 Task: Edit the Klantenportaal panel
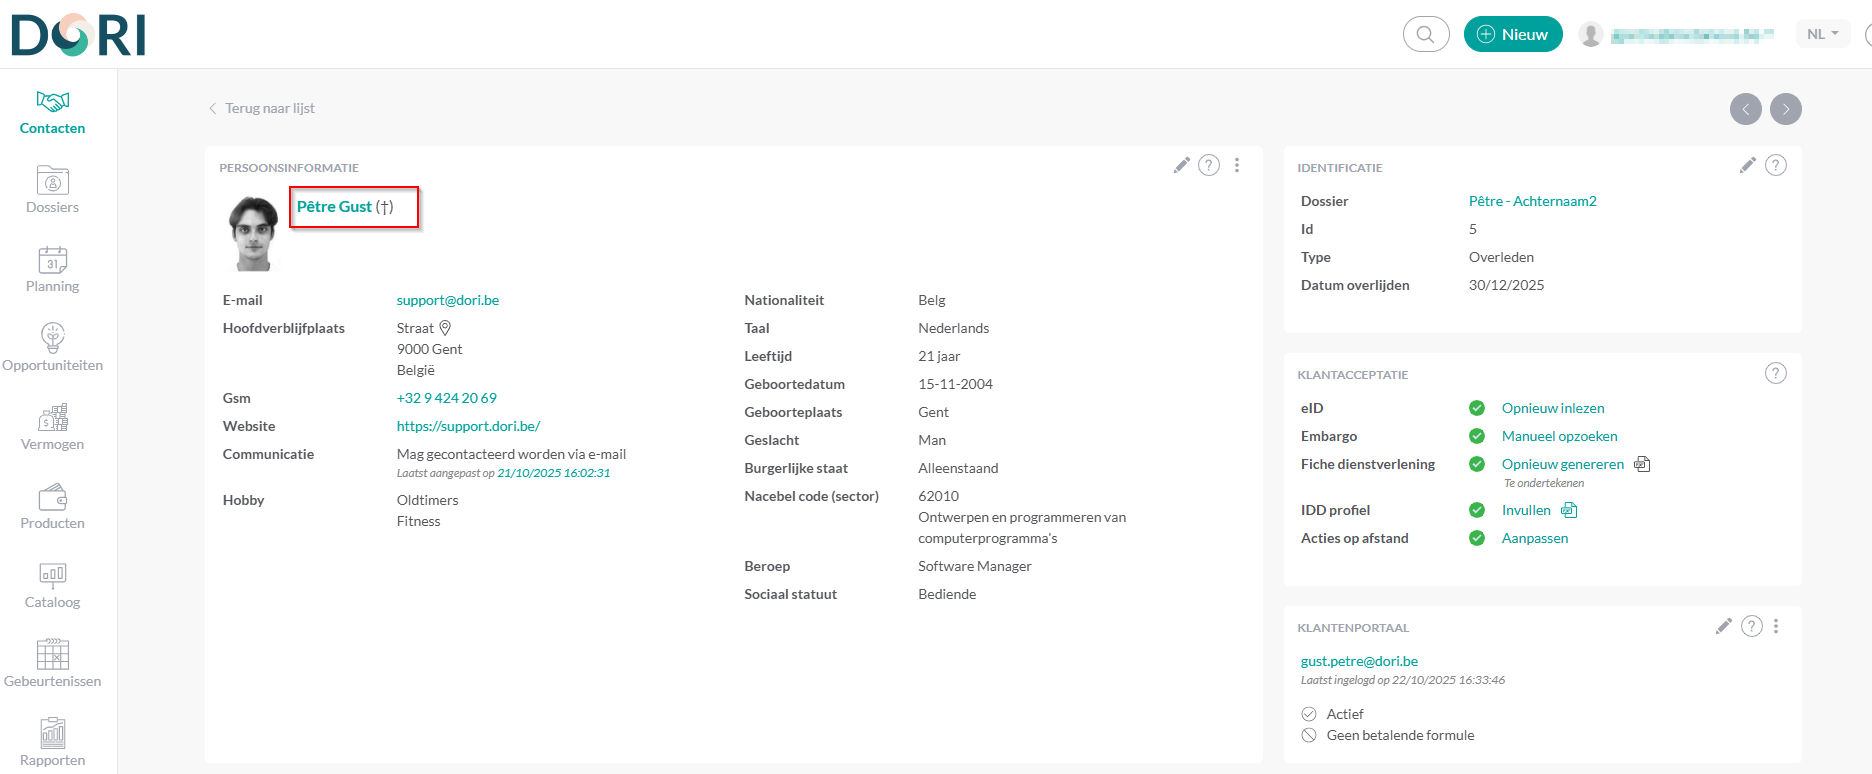pyautogui.click(x=1723, y=627)
